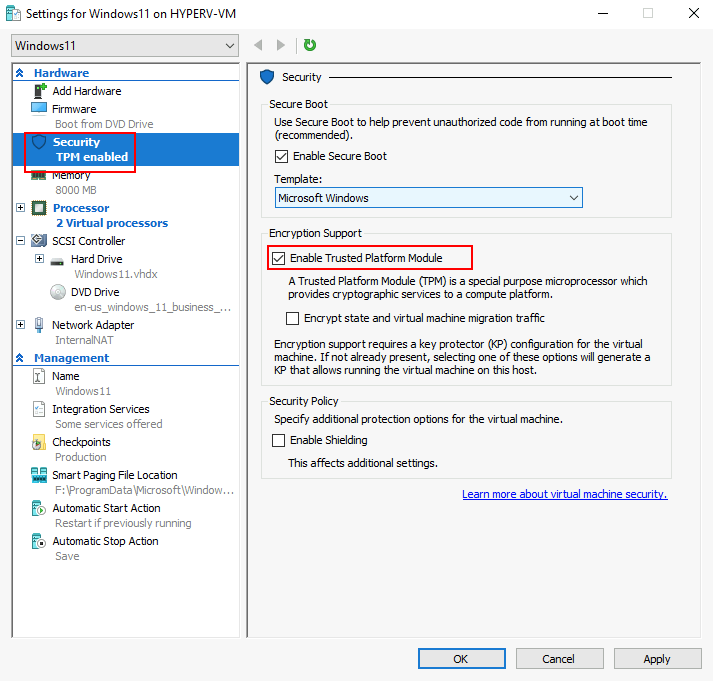Image resolution: width=713 pixels, height=681 pixels.
Task: Select the Memory chip icon
Action: click(x=39, y=175)
